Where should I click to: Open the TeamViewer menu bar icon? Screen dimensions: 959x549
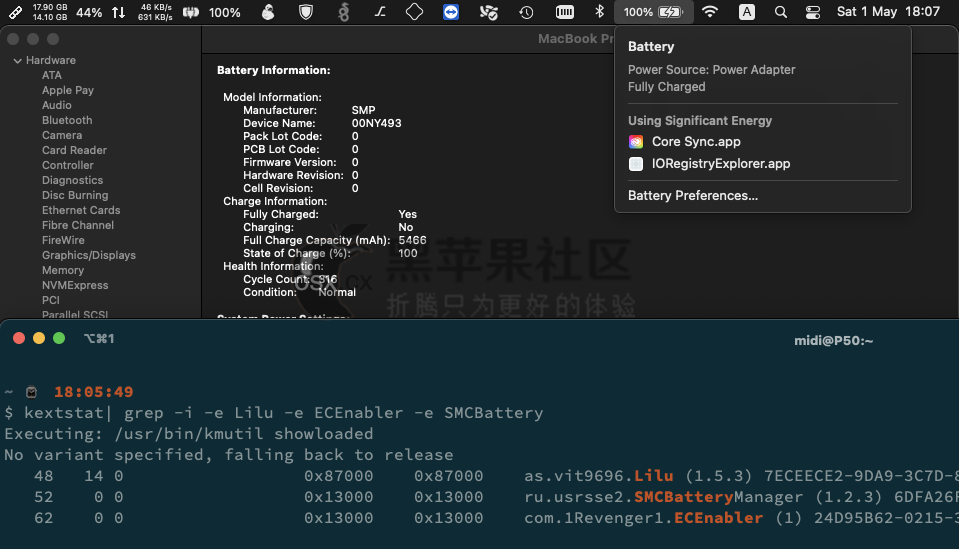click(x=451, y=12)
